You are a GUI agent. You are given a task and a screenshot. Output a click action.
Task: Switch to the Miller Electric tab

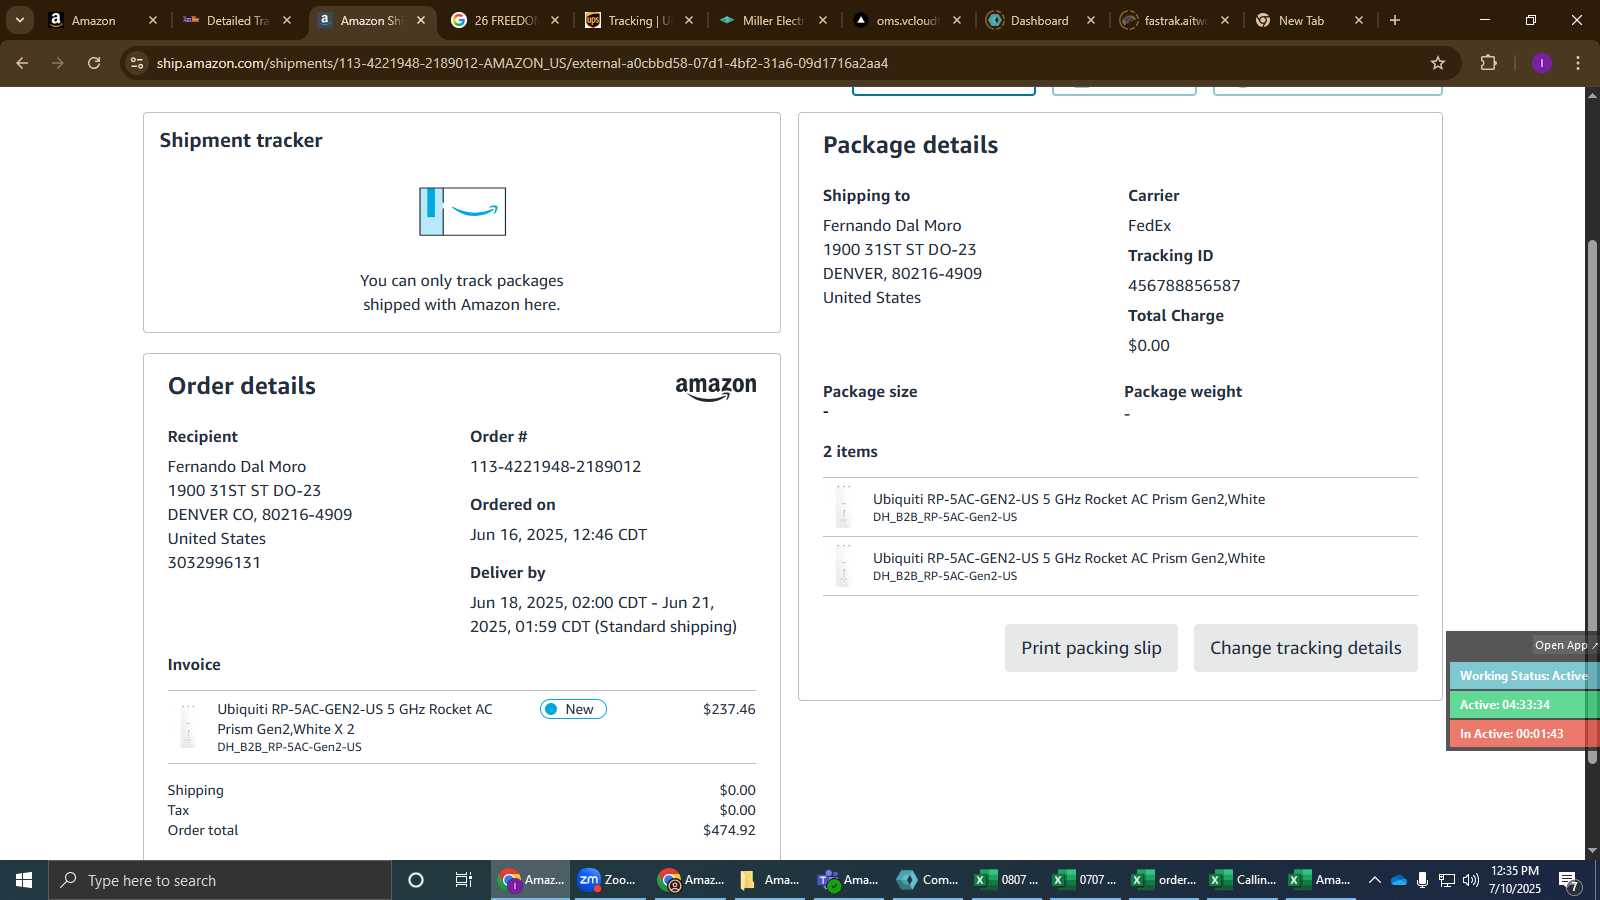pos(773,20)
